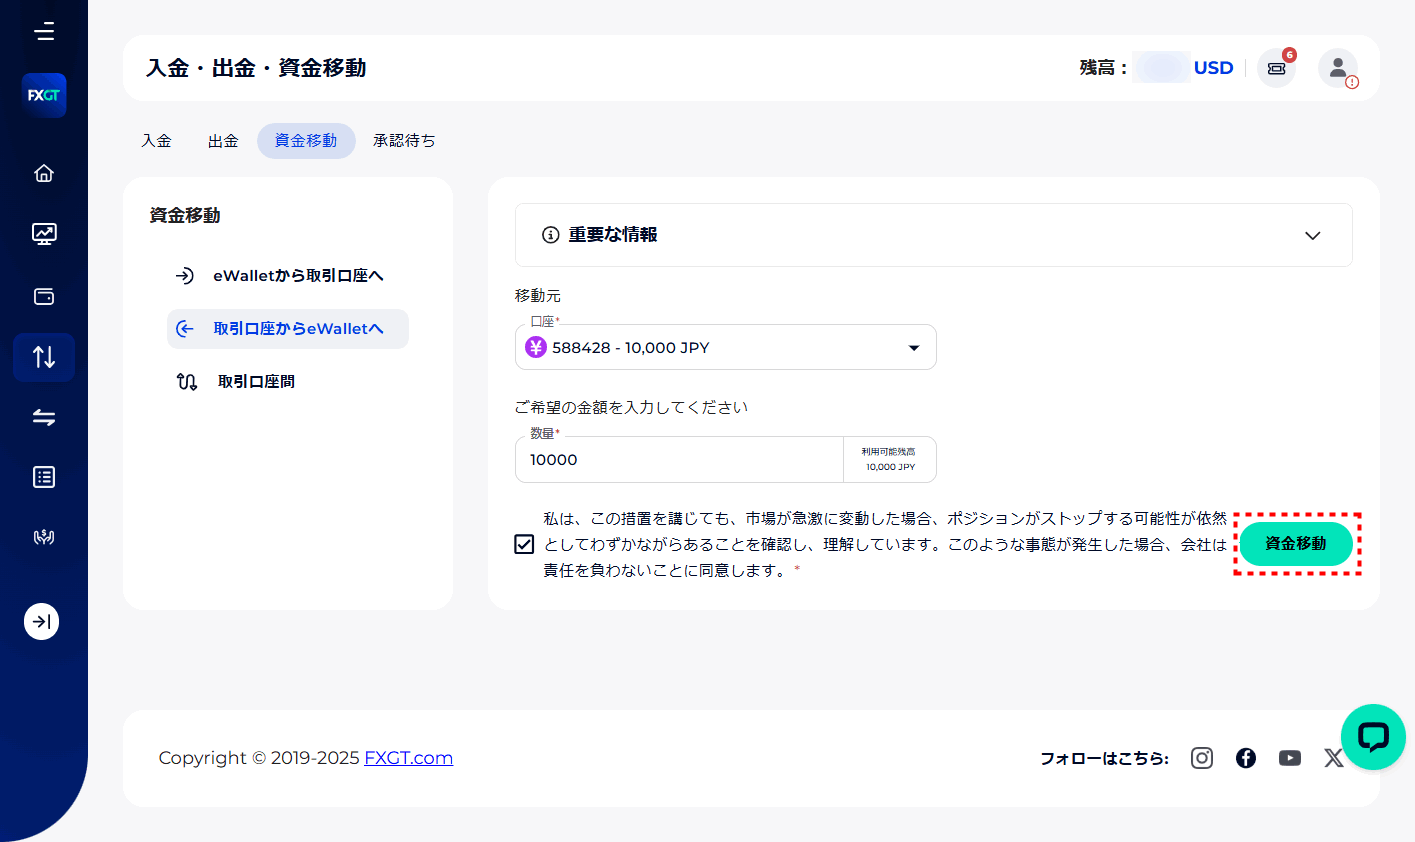
Task: Click the green 資金移動 submit button
Action: (1296, 544)
